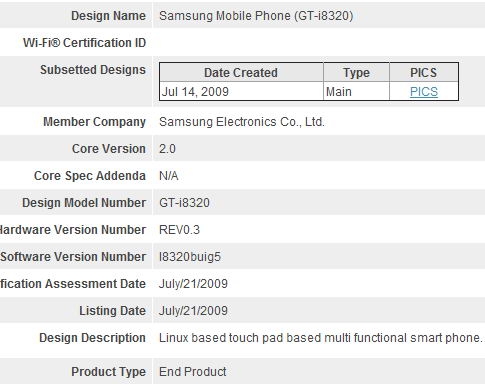Select the Main type cell
Screen dimensions: 485x384
pos(356,91)
